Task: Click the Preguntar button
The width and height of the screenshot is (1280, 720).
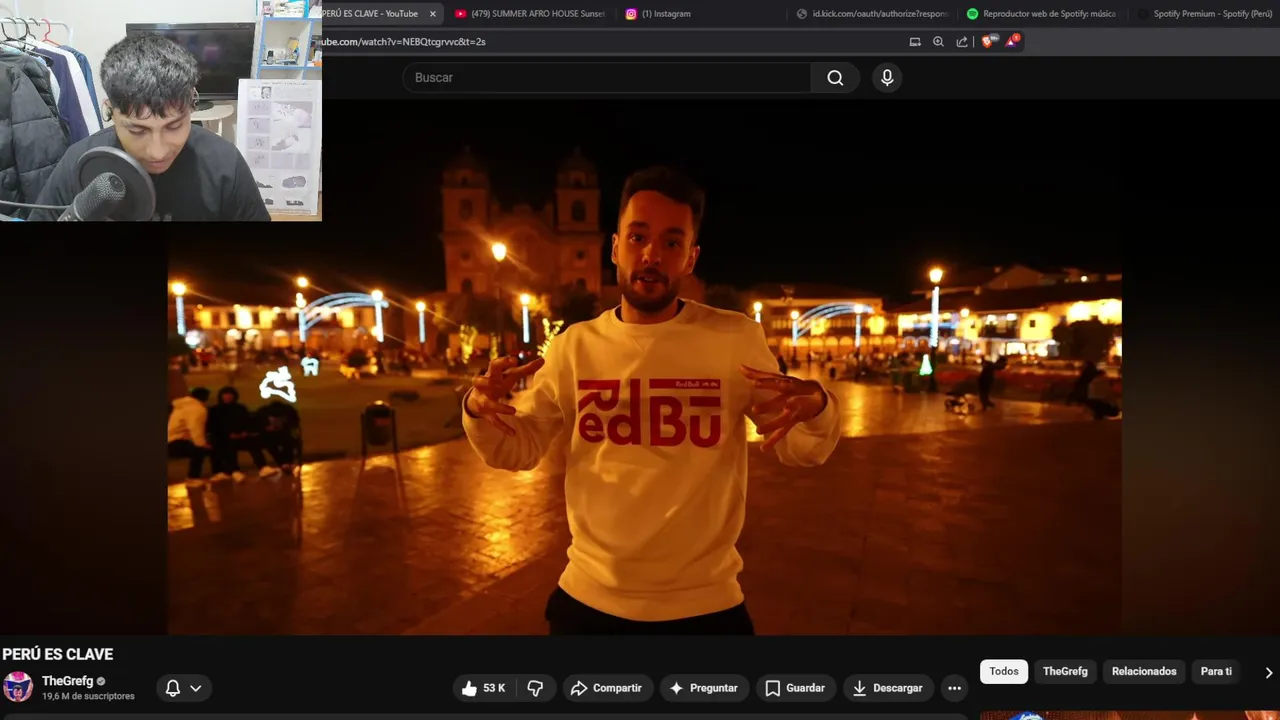Action: pyautogui.click(x=703, y=688)
